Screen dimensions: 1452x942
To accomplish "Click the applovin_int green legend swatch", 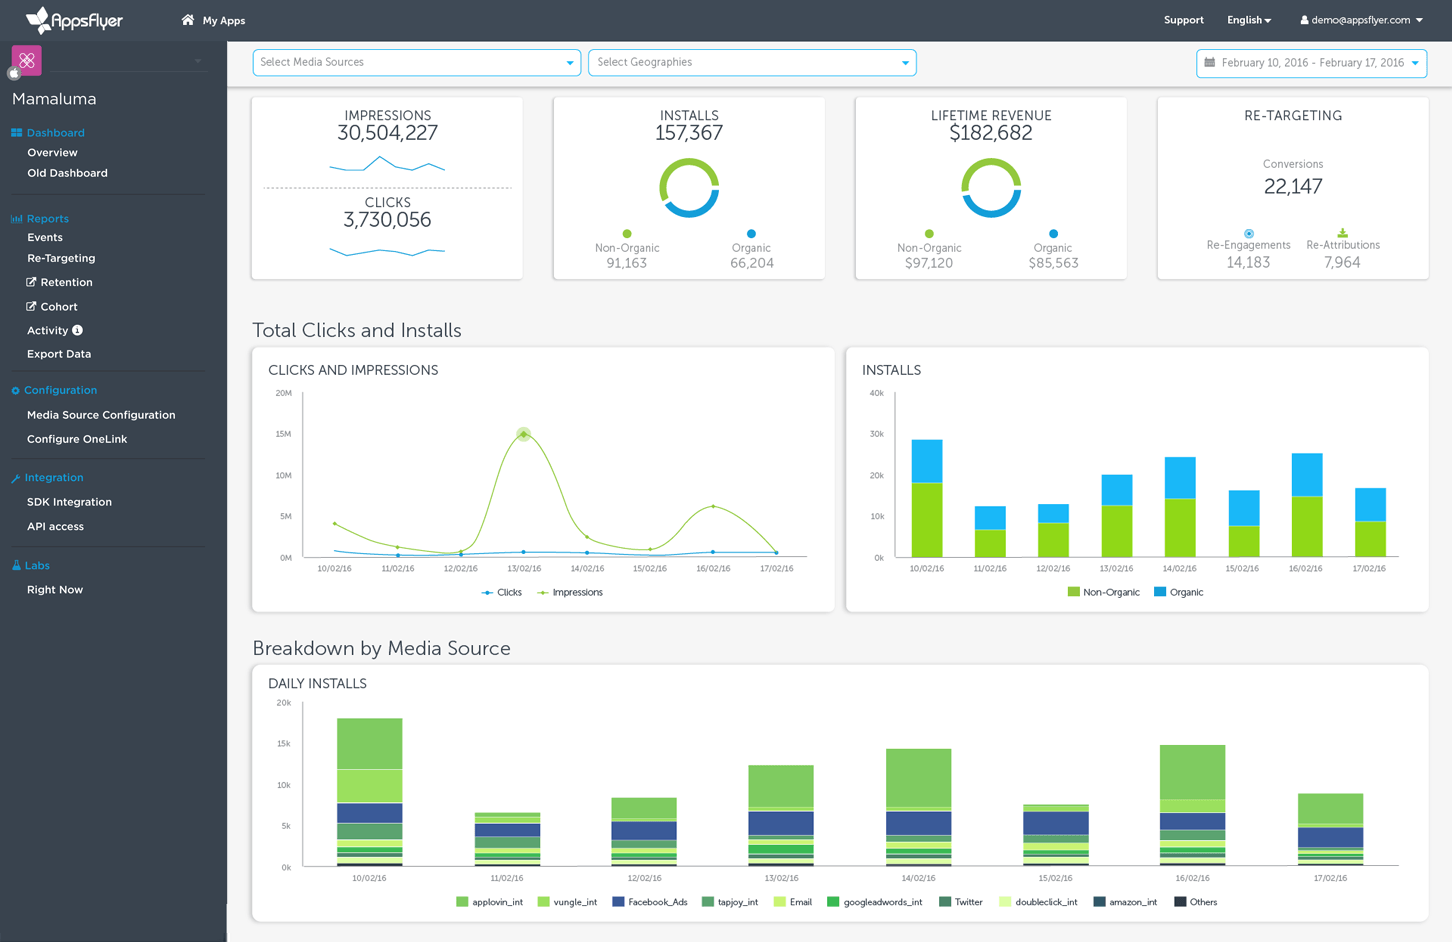I will tap(462, 902).
